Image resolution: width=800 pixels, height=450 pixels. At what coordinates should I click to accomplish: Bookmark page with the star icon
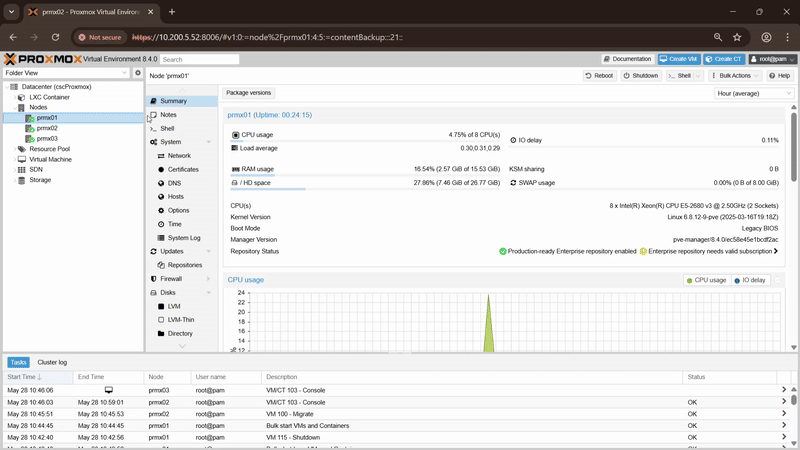(737, 37)
